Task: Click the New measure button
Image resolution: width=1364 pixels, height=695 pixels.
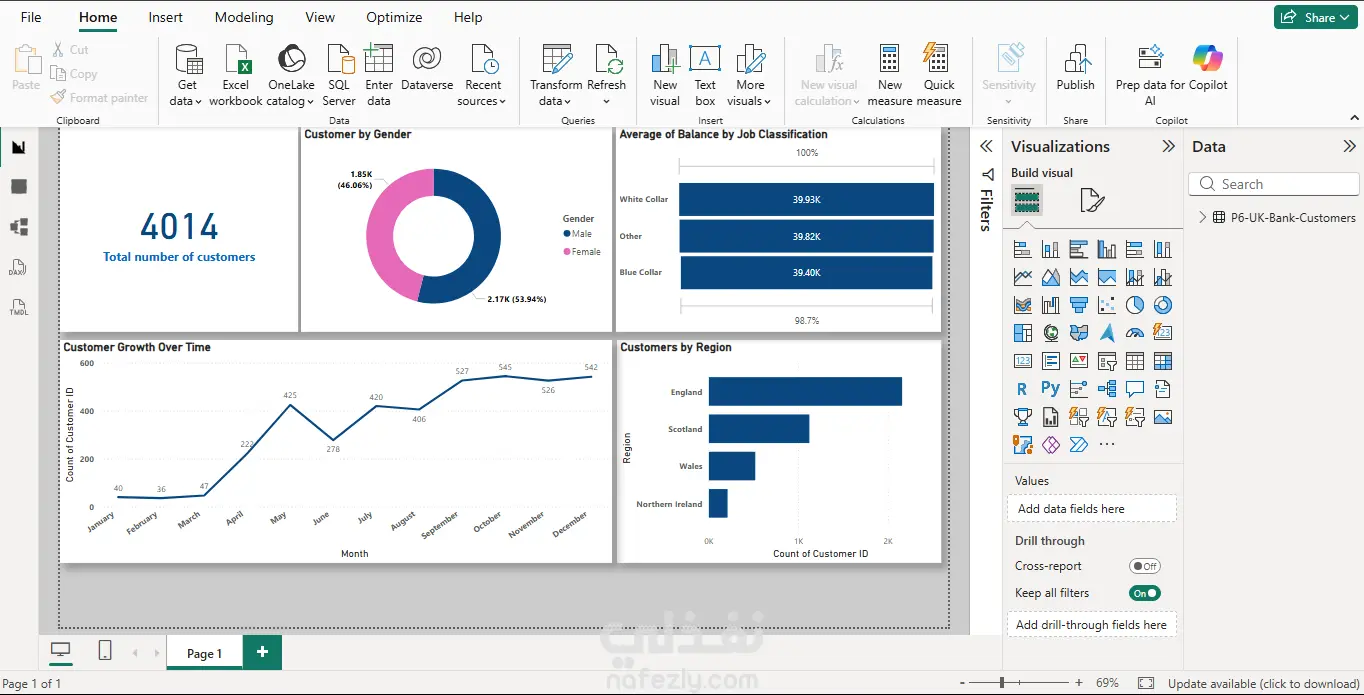Action: [890, 75]
